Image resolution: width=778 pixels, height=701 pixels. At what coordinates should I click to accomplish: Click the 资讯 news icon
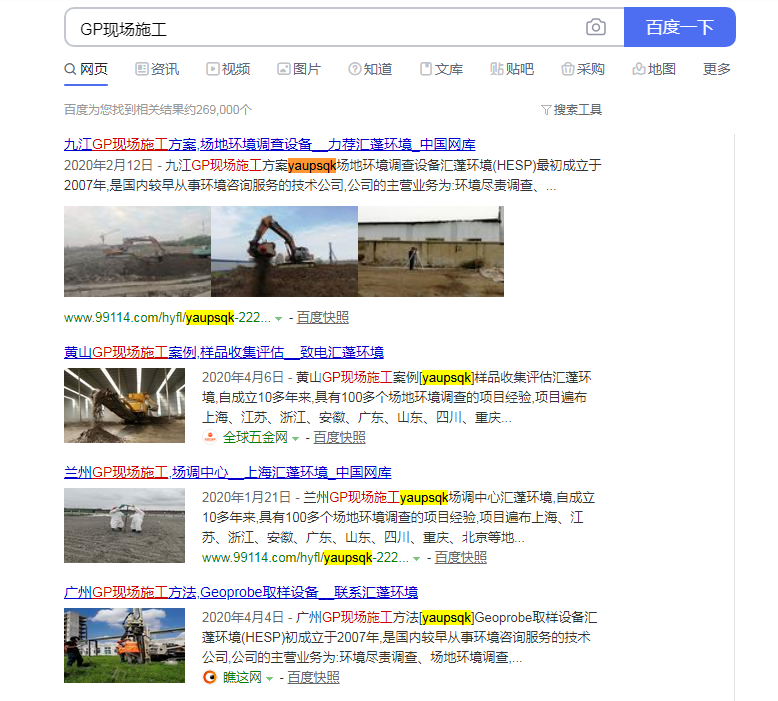click(141, 69)
